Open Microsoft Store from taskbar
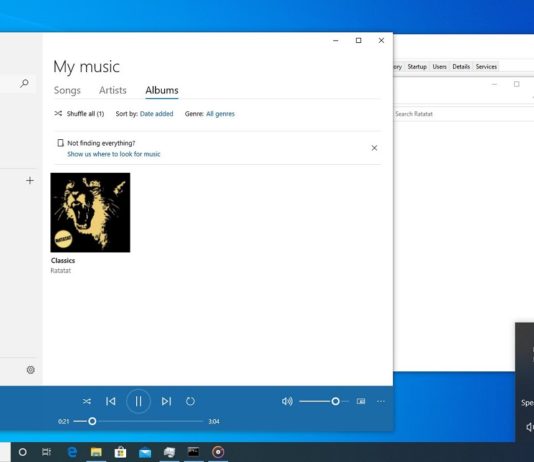This screenshot has height=462, width=534. 120,452
